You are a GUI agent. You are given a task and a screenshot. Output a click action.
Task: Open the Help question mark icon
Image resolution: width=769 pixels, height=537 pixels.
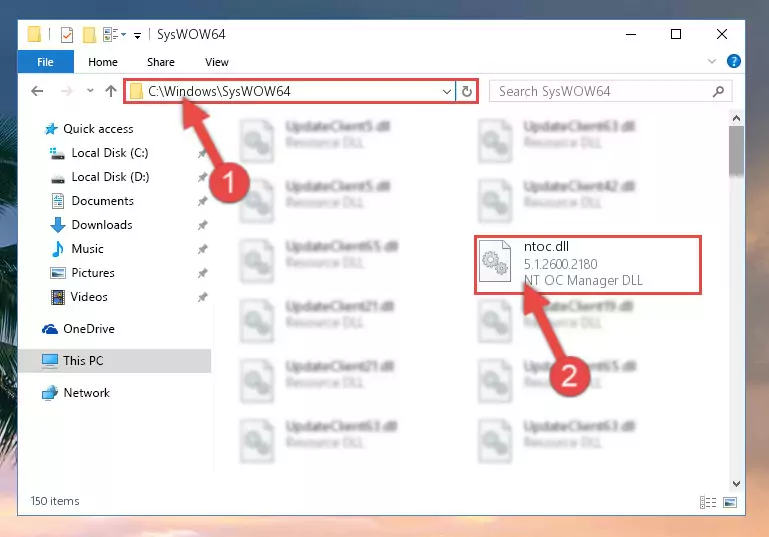click(734, 61)
